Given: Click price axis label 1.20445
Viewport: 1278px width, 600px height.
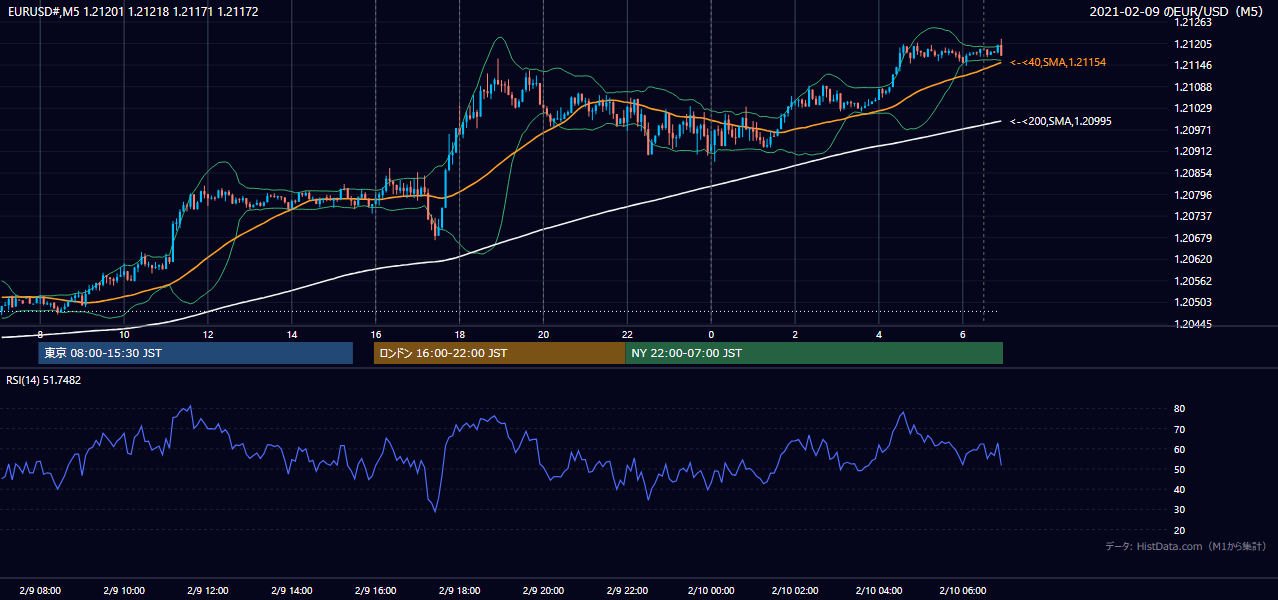Looking at the screenshot, I should pos(1193,324).
